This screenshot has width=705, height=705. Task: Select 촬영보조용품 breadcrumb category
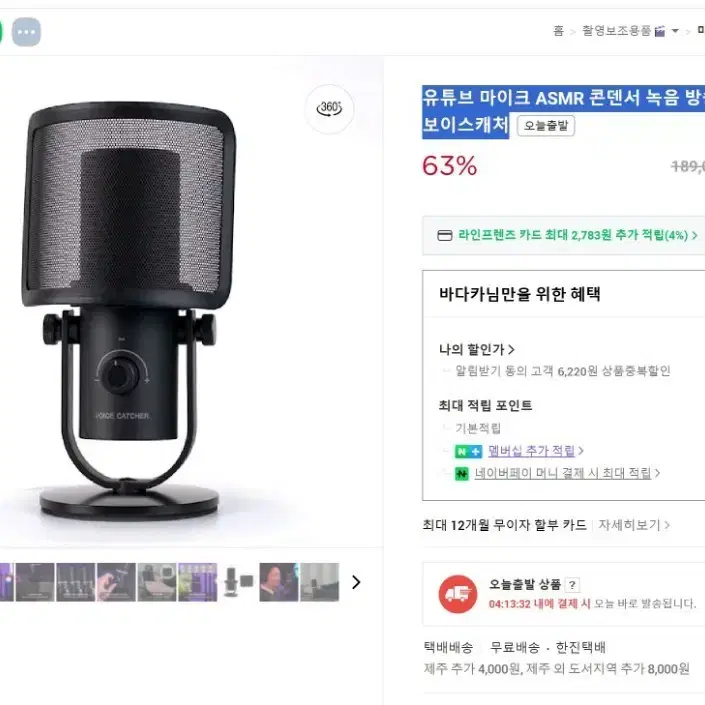pos(616,31)
